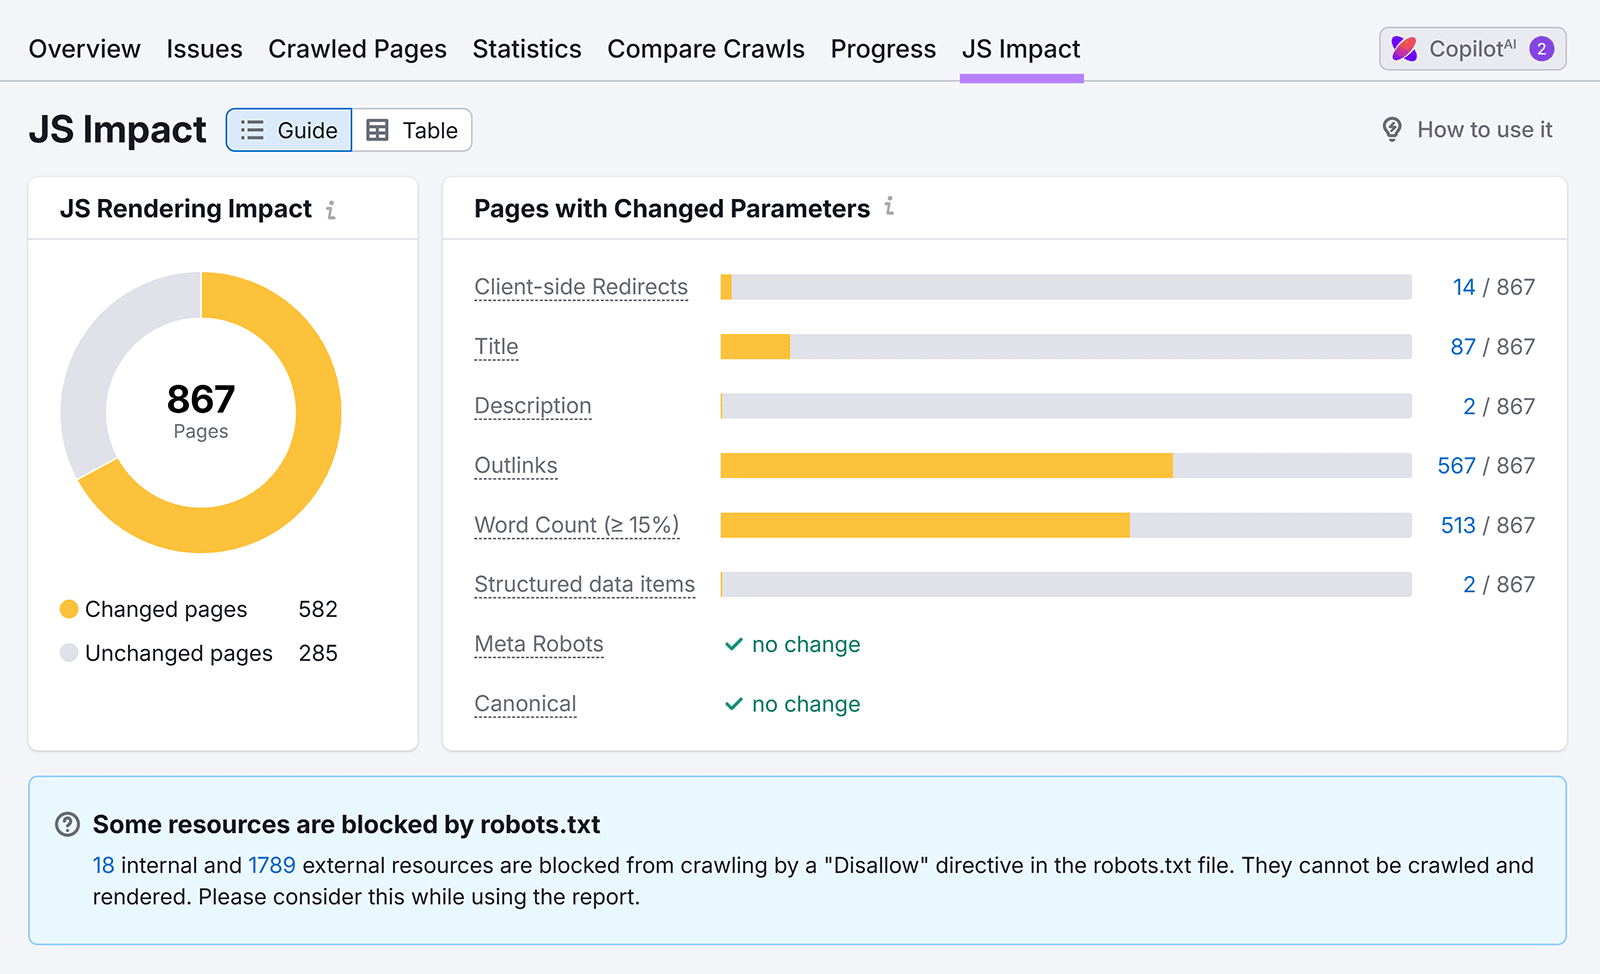Viewport: 1600px width, 974px height.
Task: Open the JS Rendering Impact info icon
Action: (331, 210)
